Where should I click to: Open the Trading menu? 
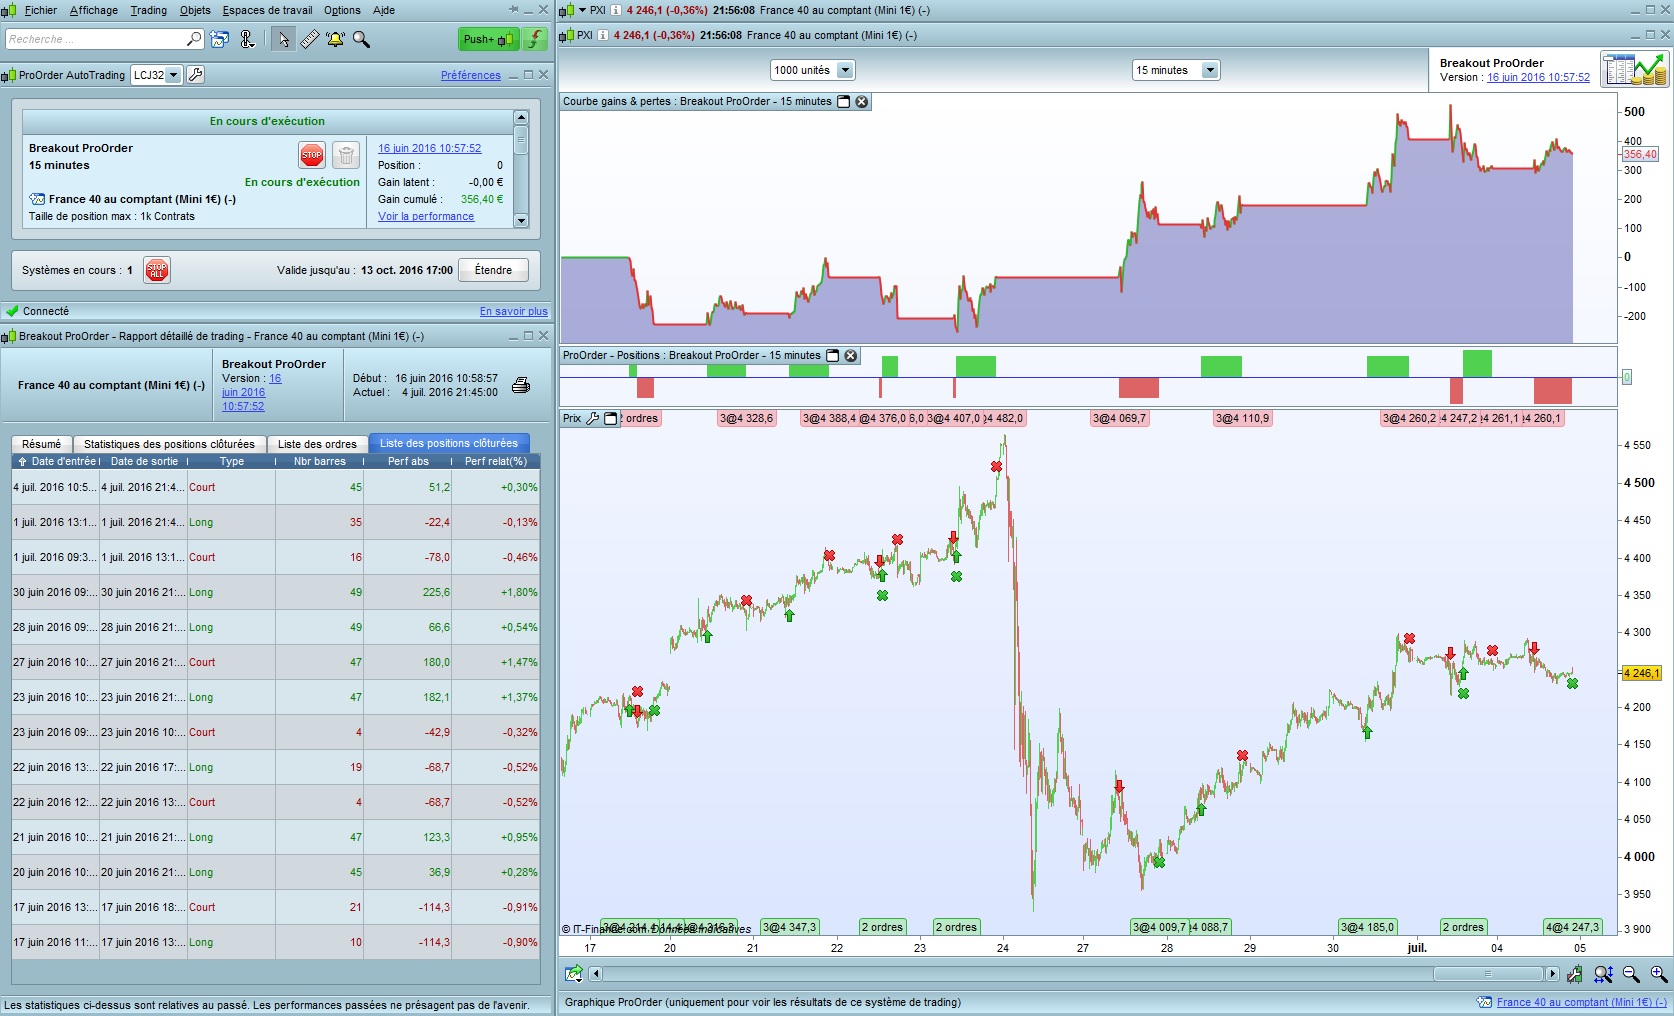[x=148, y=10]
